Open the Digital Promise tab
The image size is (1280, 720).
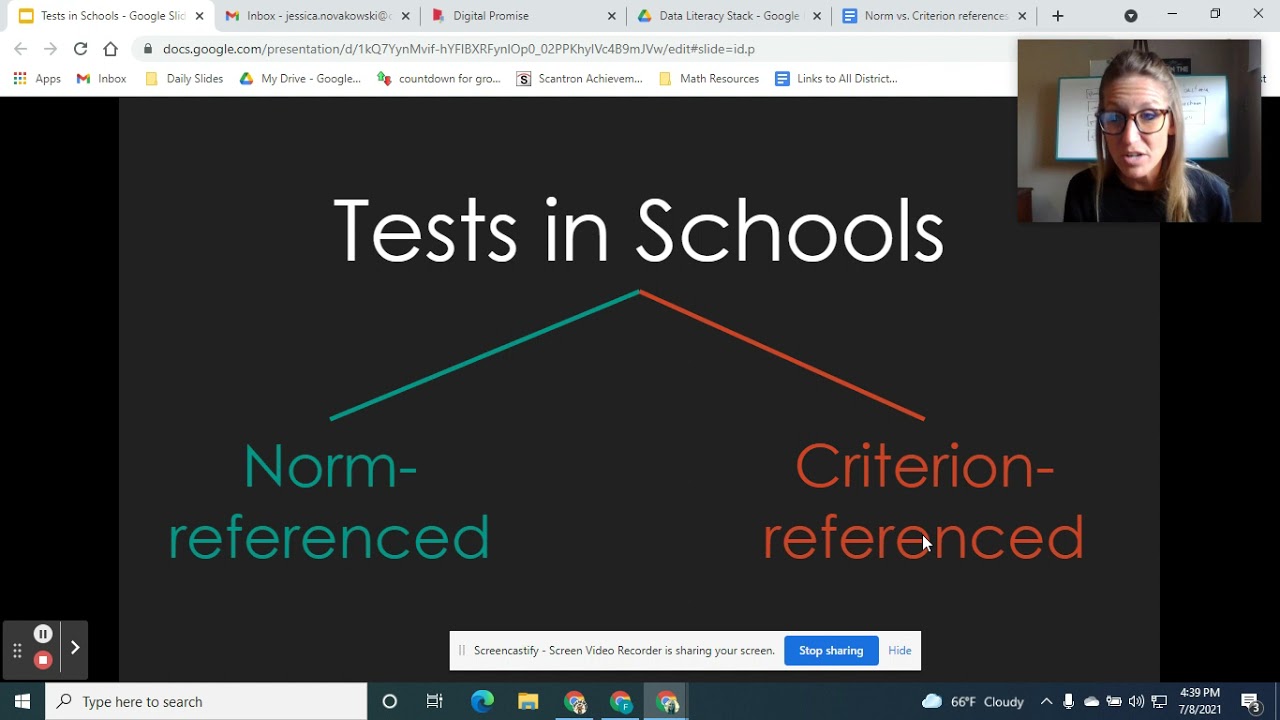(520, 16)
